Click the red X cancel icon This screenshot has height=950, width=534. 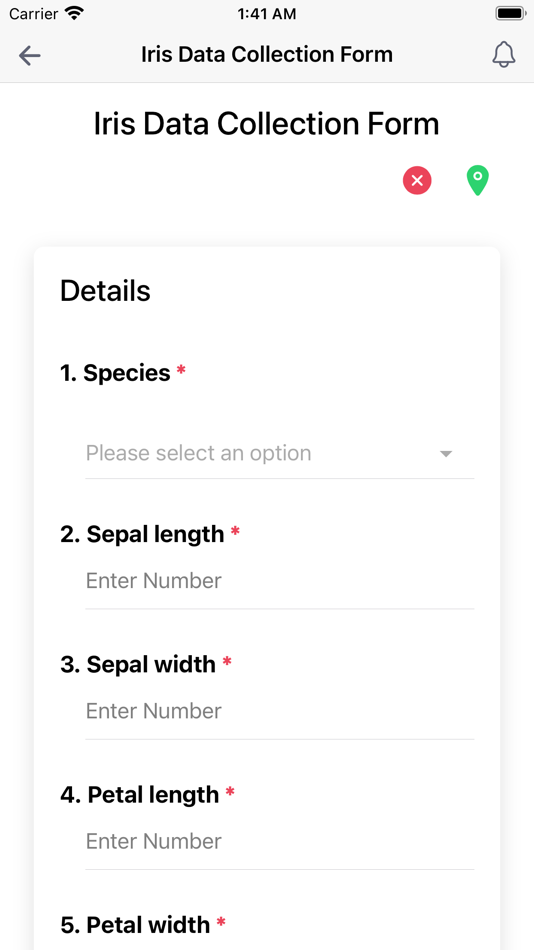click(x=417, y=181)
